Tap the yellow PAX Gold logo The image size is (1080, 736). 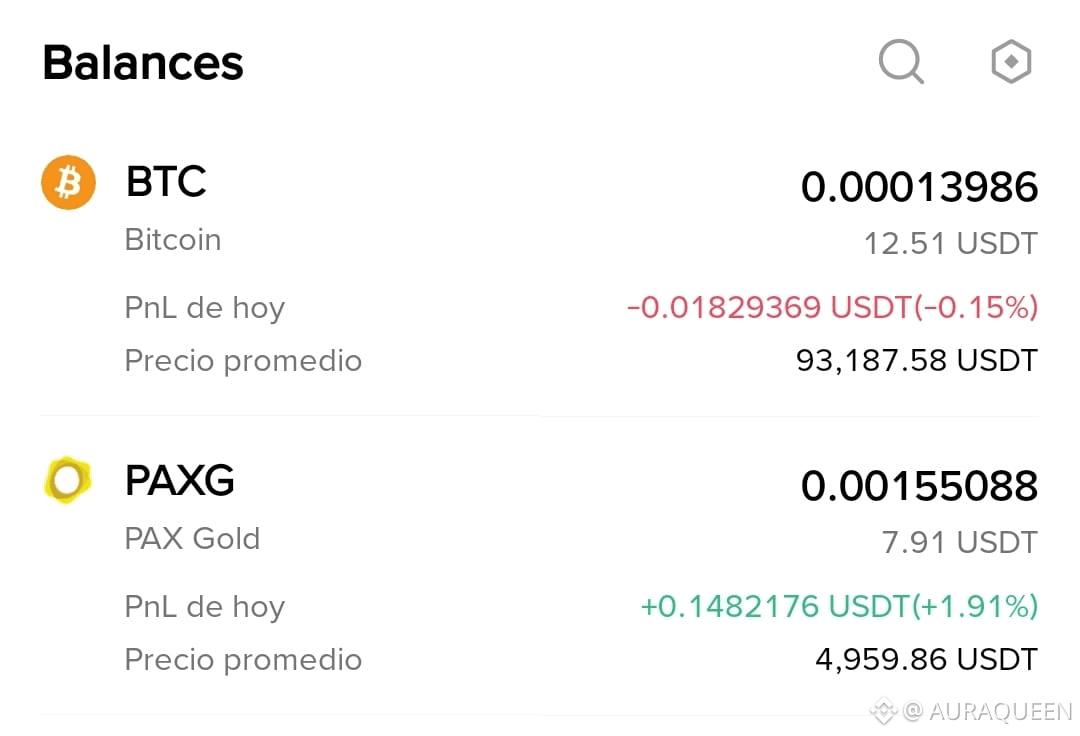pyautogui.click(x=68, y=480)
